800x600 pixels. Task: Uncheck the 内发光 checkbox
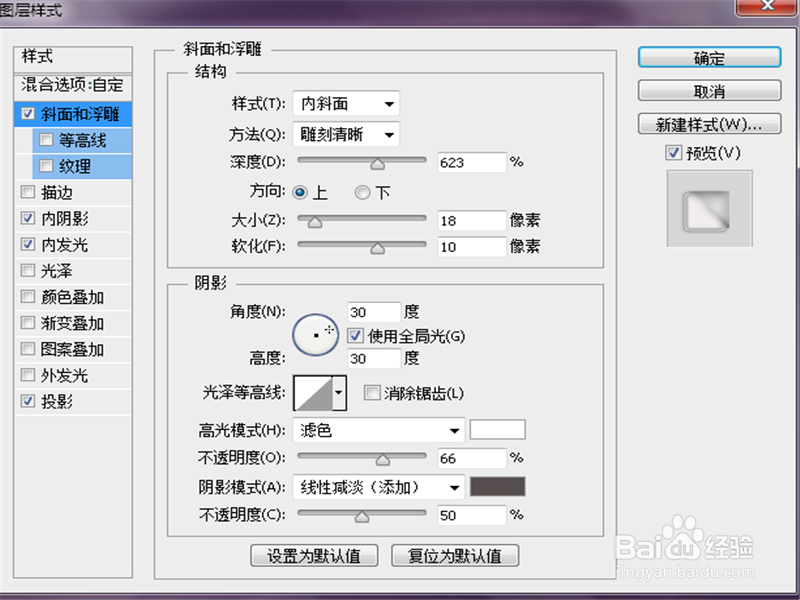(28, 244)
